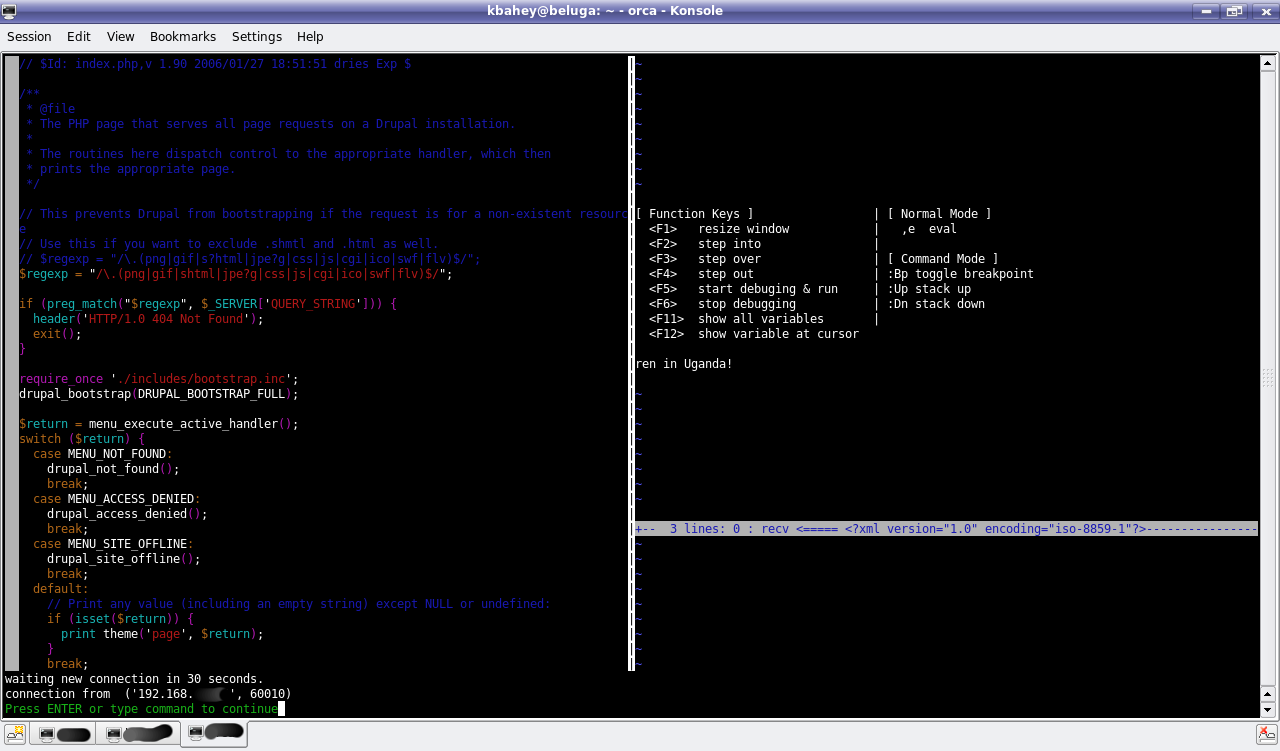Click the 'connection from' message line
1280x751 pixels.
pos(148,694)
